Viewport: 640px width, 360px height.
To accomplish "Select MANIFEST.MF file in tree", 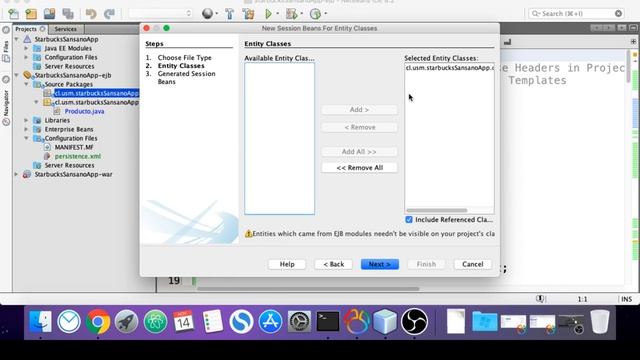I will coord(74,147).
